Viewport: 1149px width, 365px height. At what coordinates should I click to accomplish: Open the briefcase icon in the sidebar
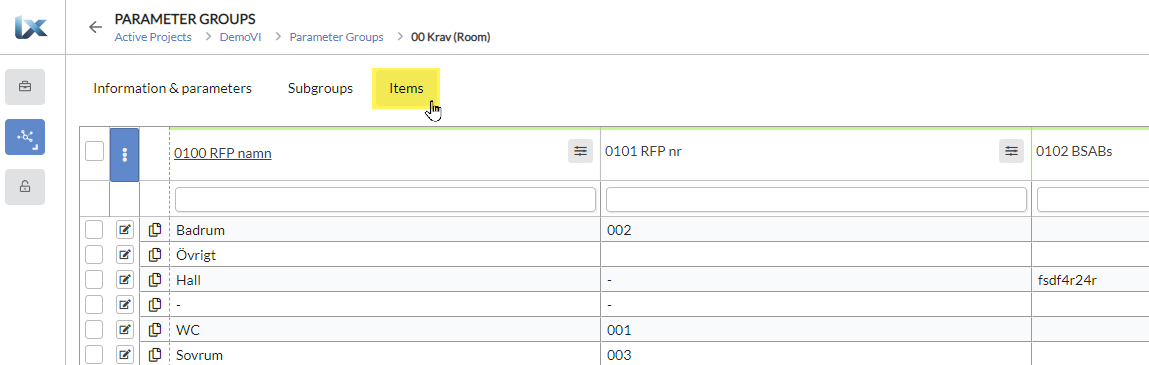25,87
